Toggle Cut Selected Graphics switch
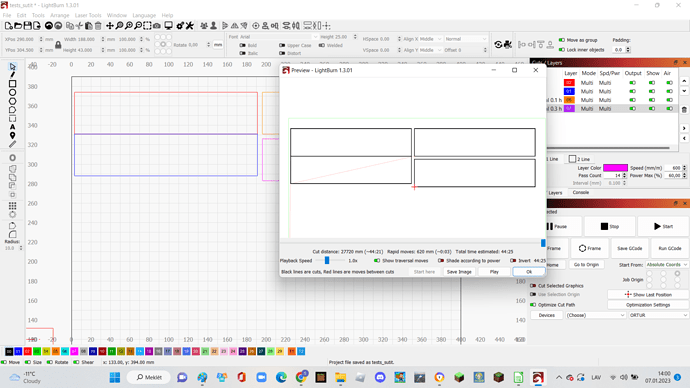This screenshot has width=690, height=388. 533,286
